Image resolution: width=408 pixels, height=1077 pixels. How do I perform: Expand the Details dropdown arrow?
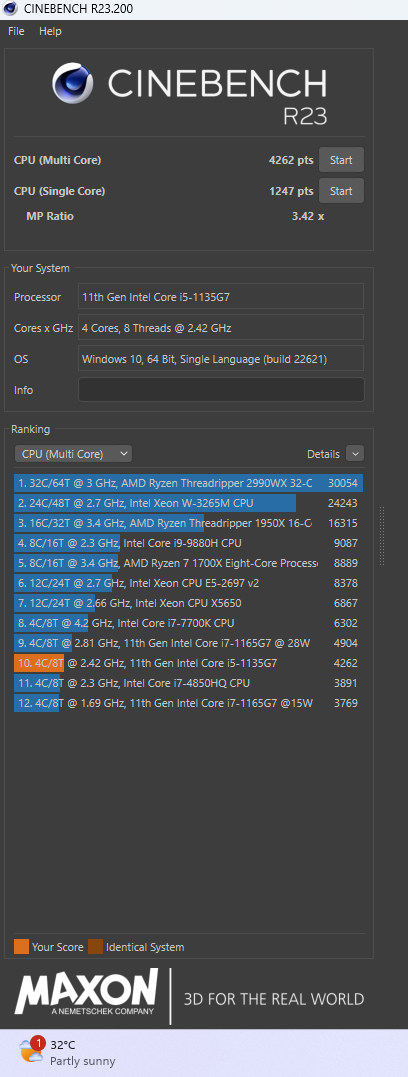355,453
